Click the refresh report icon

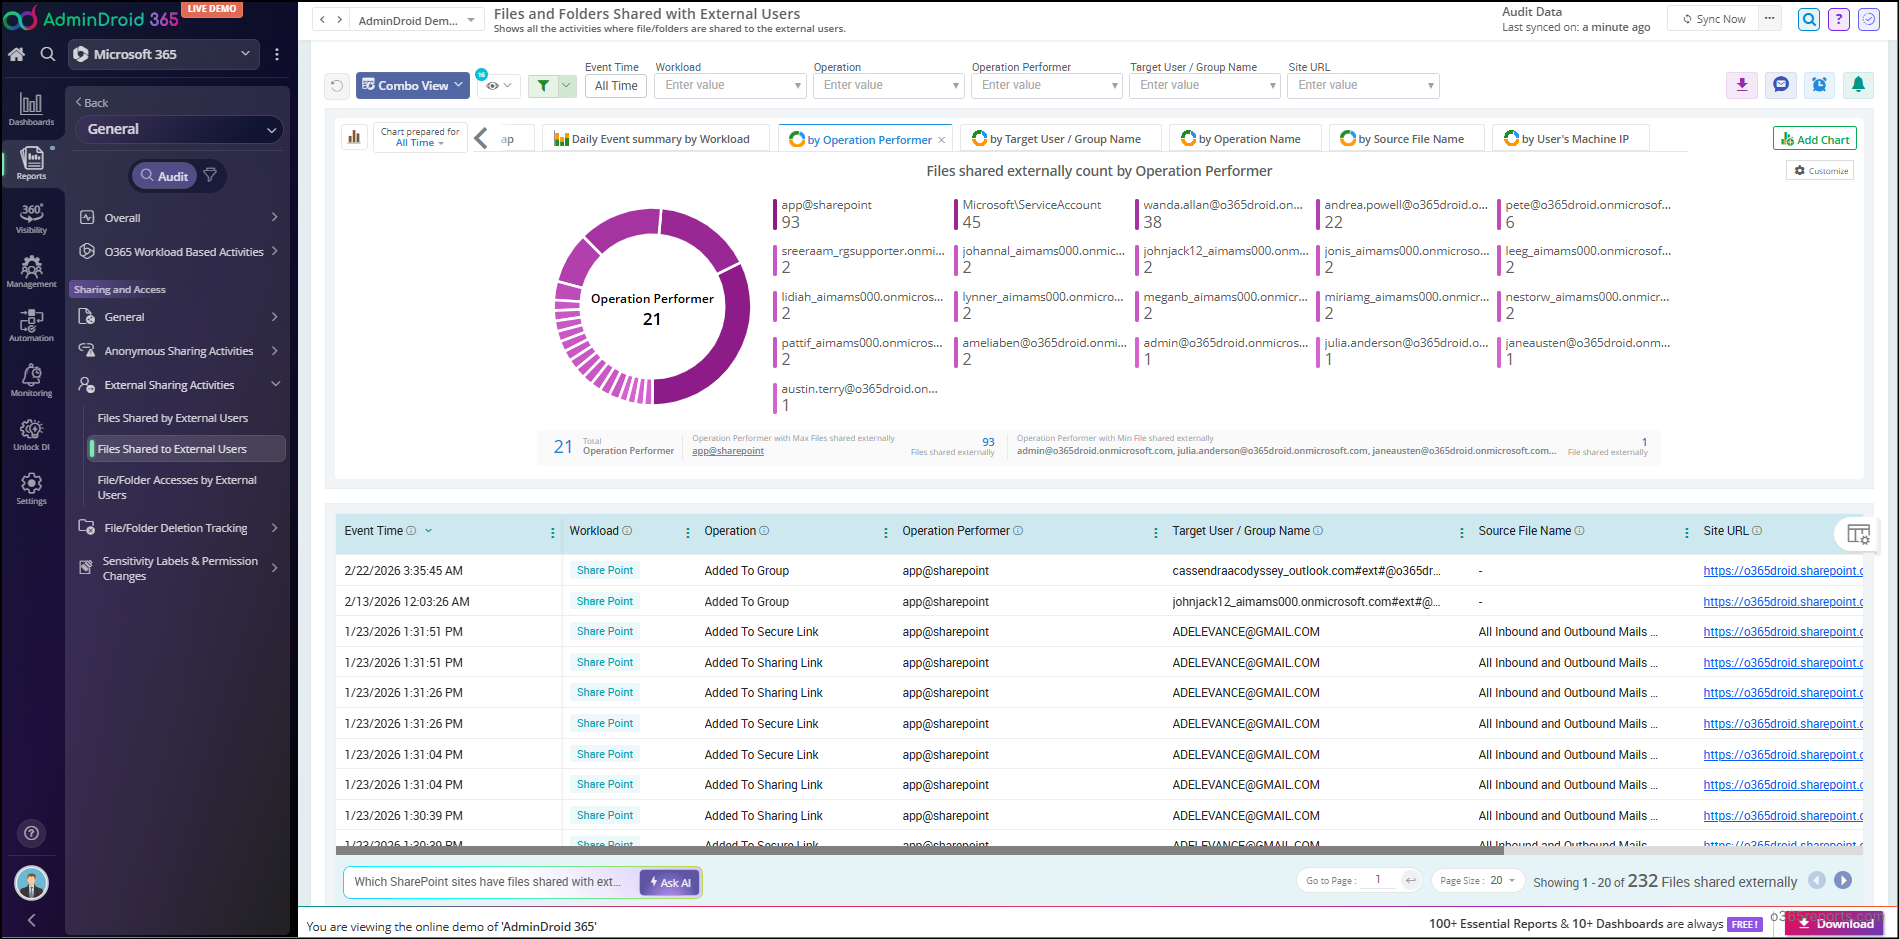click(337, 86)
